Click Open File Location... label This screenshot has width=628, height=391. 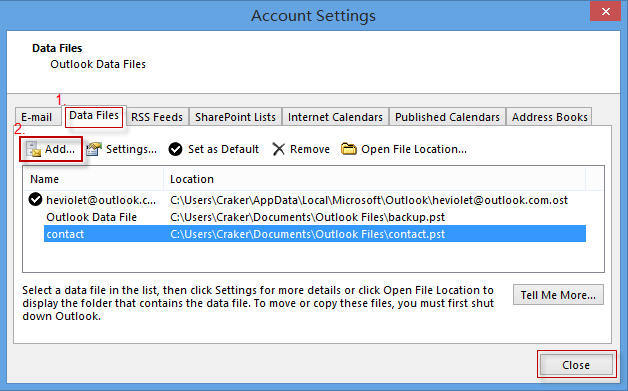pos(414,149)
